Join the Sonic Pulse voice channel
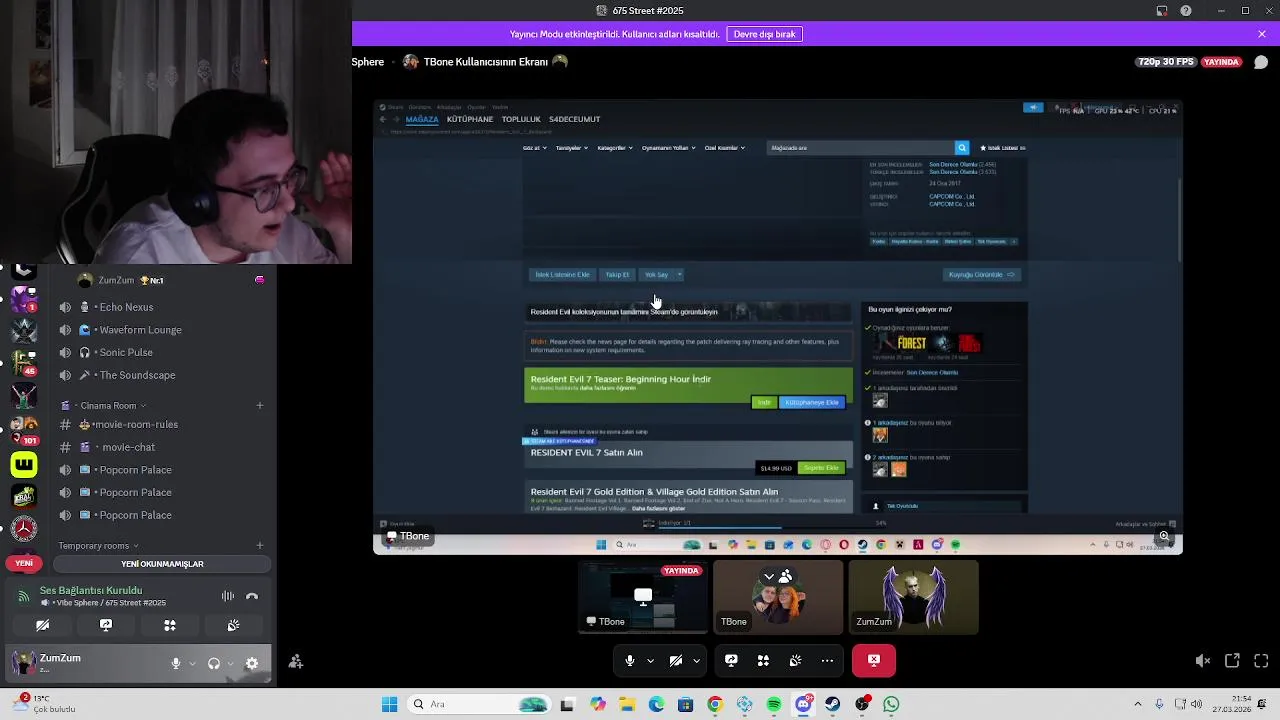The width and height of the screenshot is (1280, 720). tap(125, 352)
